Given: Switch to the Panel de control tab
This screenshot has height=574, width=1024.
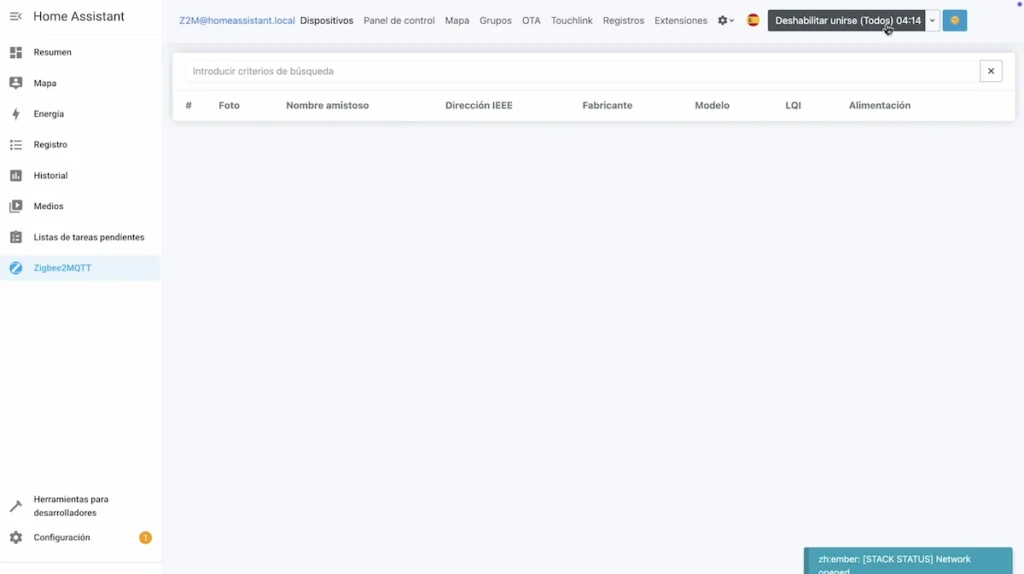Looking at the screenshot, I should click(398, 20).
